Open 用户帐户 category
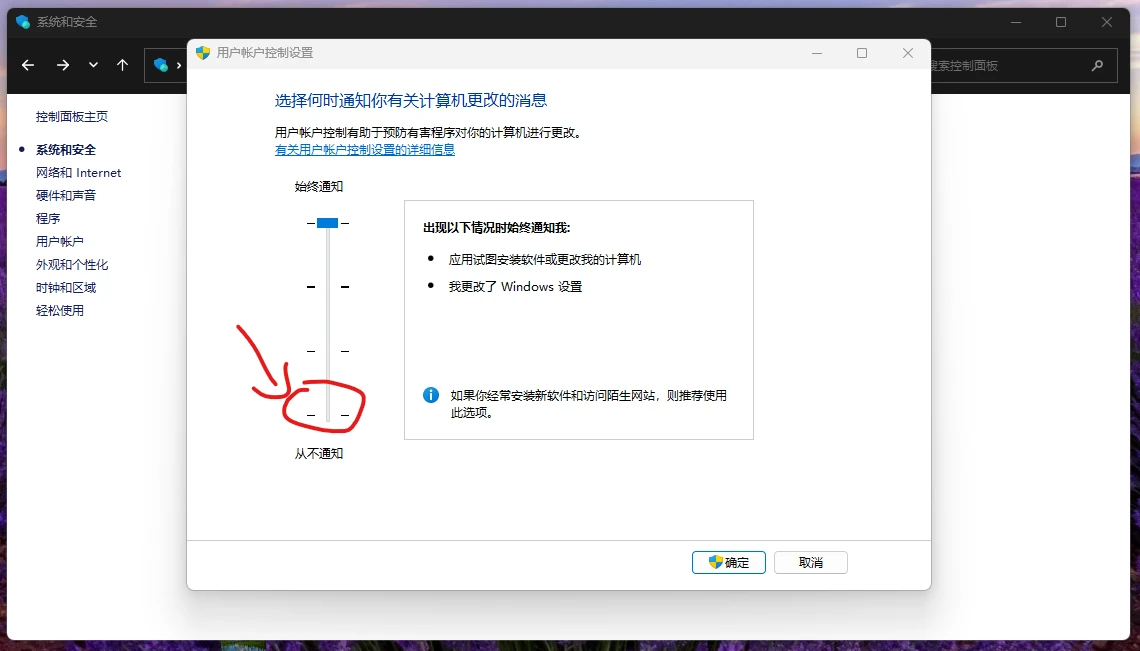 point(60,242)
